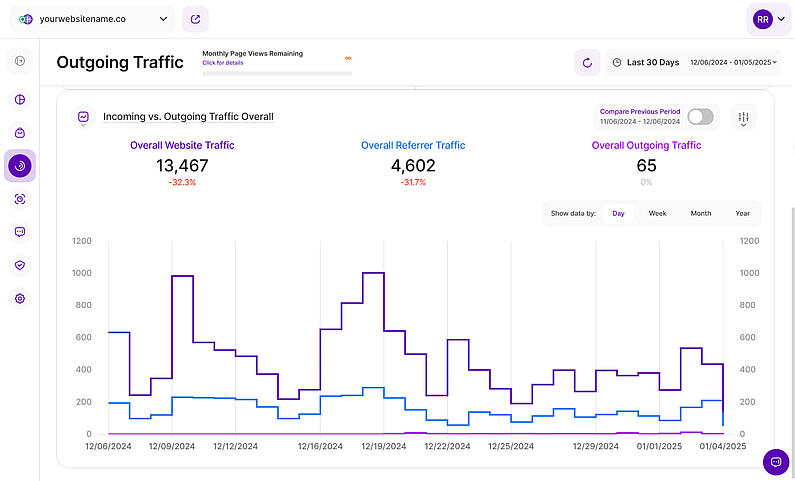Click the monthly page views progress bar

click(277, 73)
